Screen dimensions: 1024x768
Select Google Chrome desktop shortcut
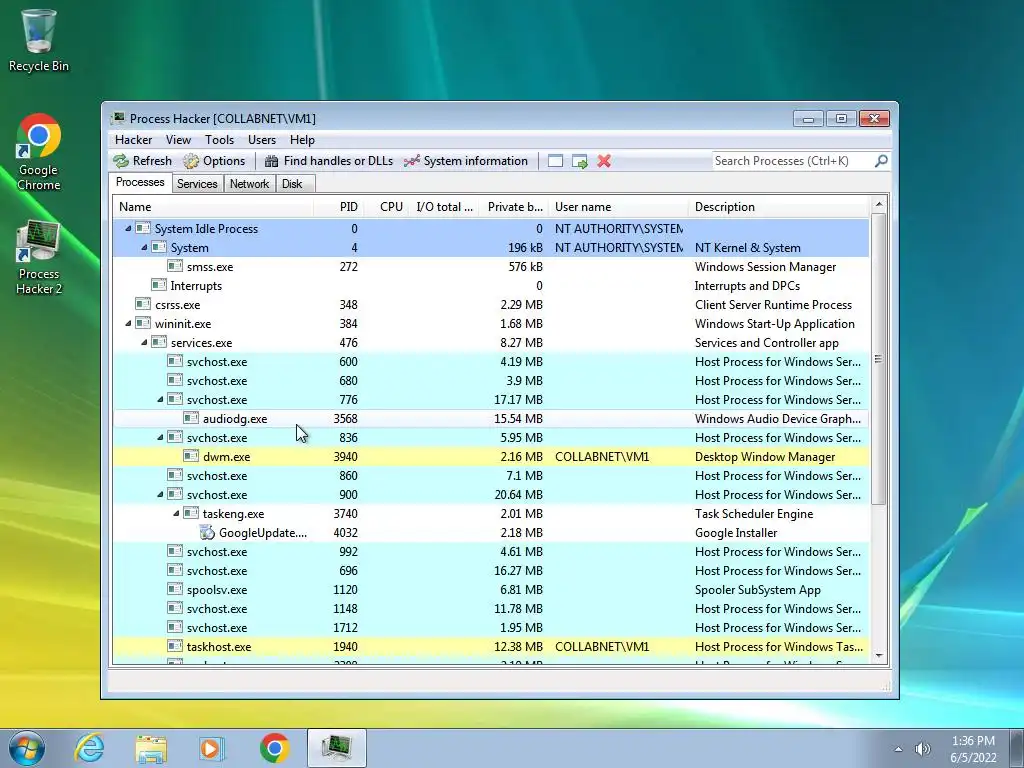(39, 152)
